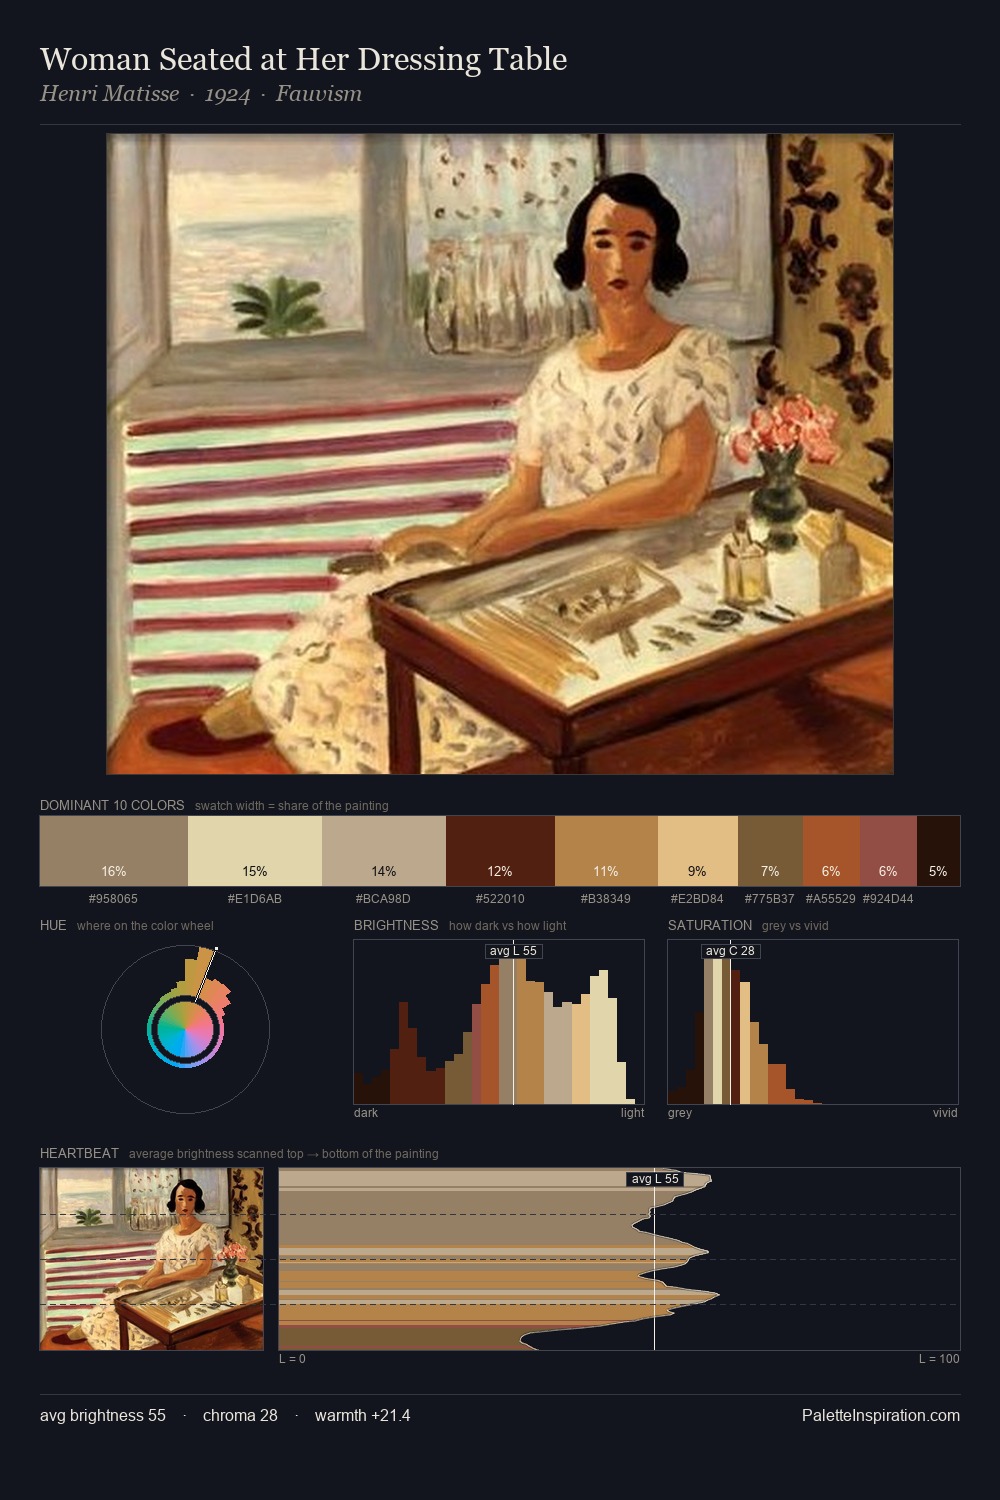Click the 'L = 0' axis label
Image resolution: width=1000 pixels, height=1500 pixels.
click(292, 1358)
